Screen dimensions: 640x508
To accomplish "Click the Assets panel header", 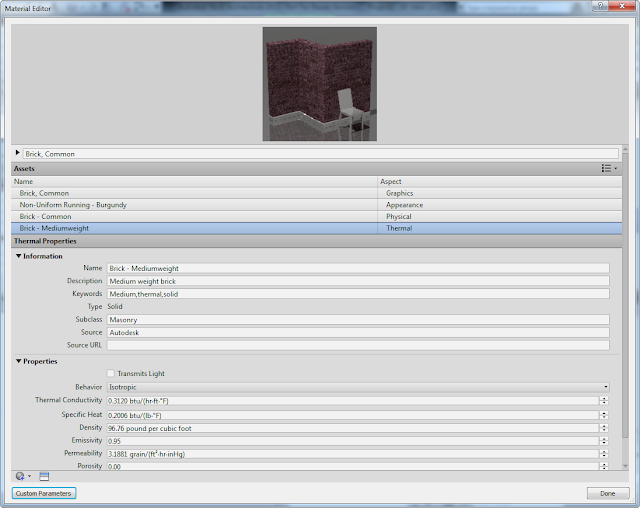I will pyautogui.click(x=316, y=168).
